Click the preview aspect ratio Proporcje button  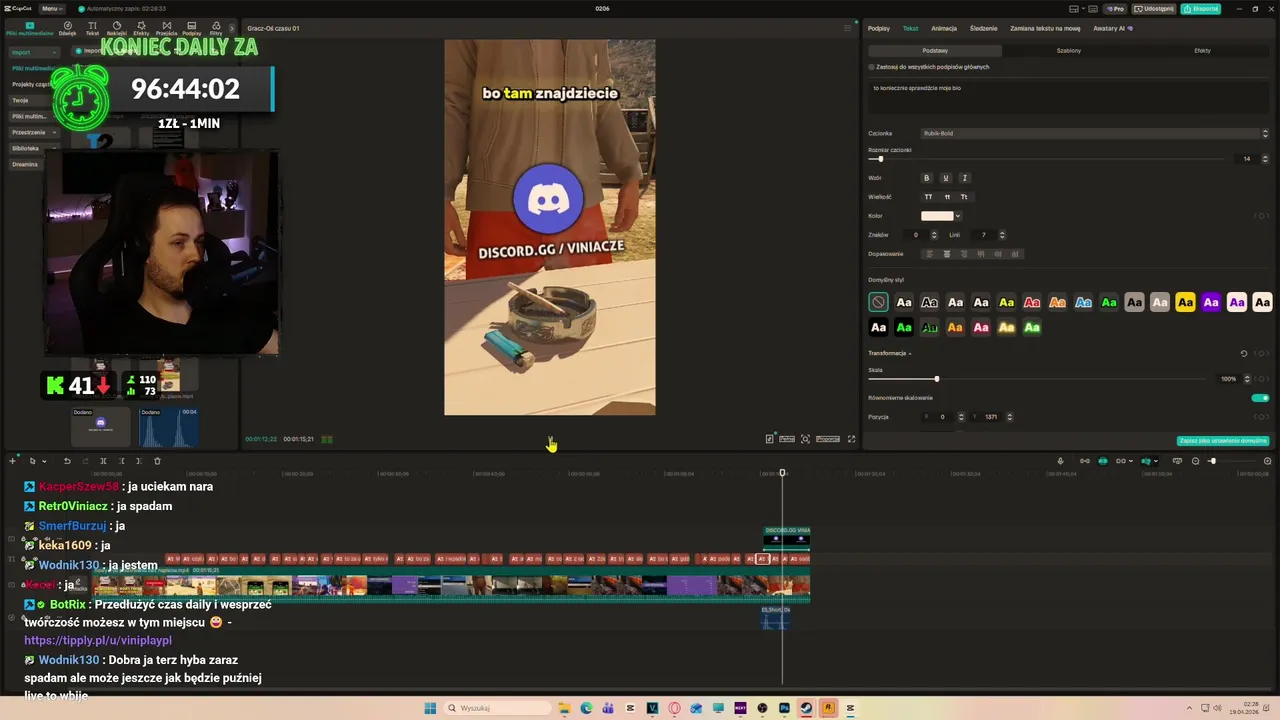pos(828,439)
